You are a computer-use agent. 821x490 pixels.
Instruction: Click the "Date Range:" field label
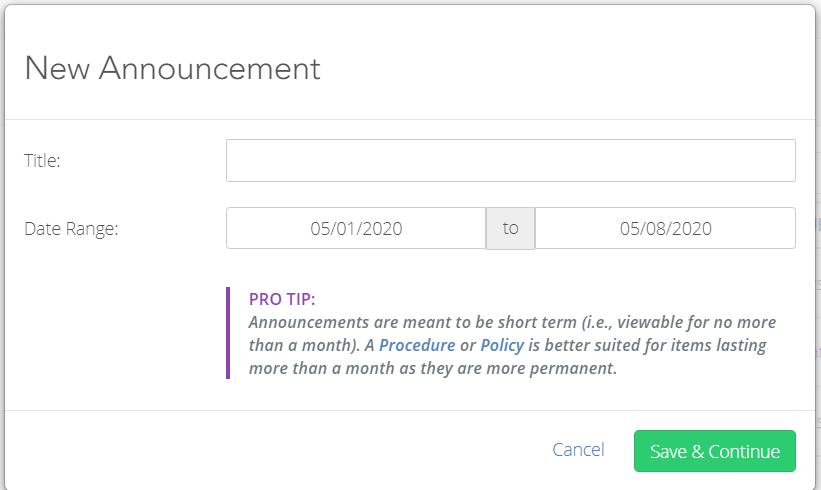tap(71, 229)
